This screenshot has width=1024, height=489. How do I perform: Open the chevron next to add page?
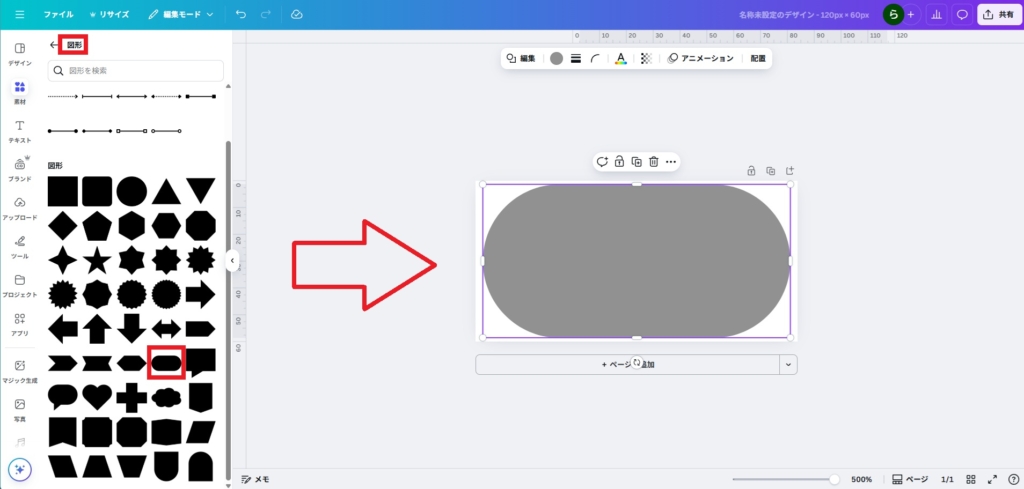788,365
